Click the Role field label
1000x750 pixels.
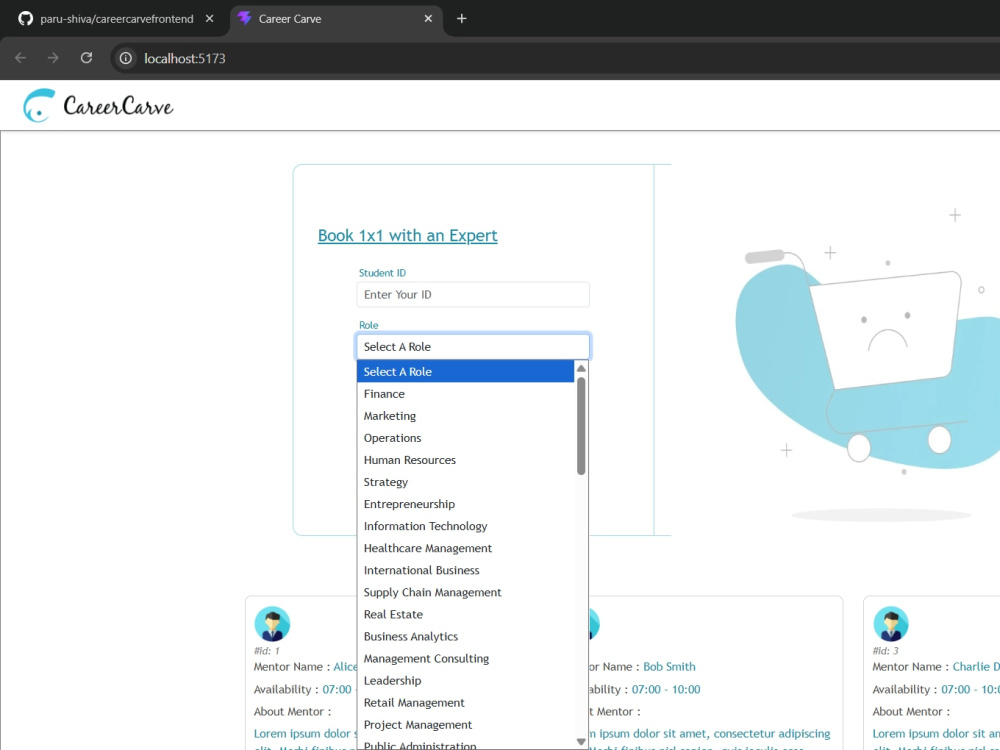[369, 325]
